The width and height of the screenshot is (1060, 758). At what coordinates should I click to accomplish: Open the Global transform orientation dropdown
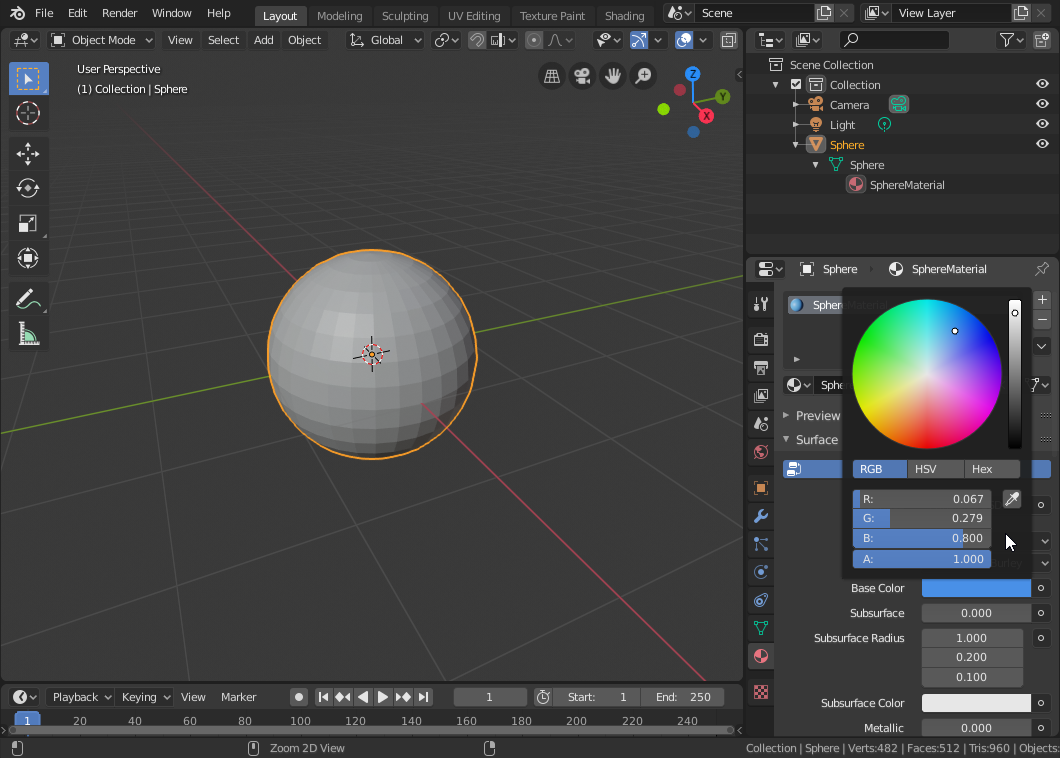coord(385,40)
